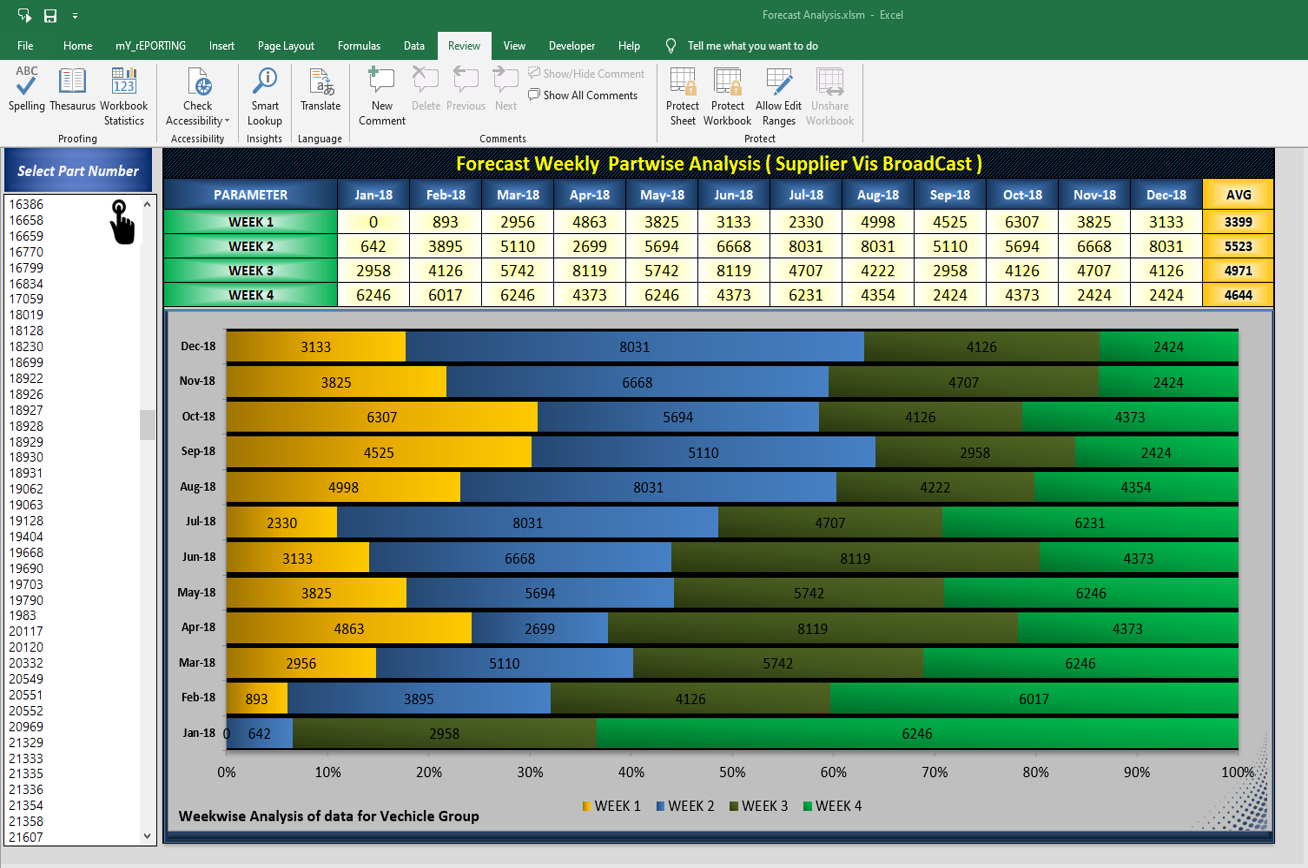Expand Check Accessibility dropdown arrow
The width and height of the screenshot is (1308, 868).
click(x=227, y=121)
